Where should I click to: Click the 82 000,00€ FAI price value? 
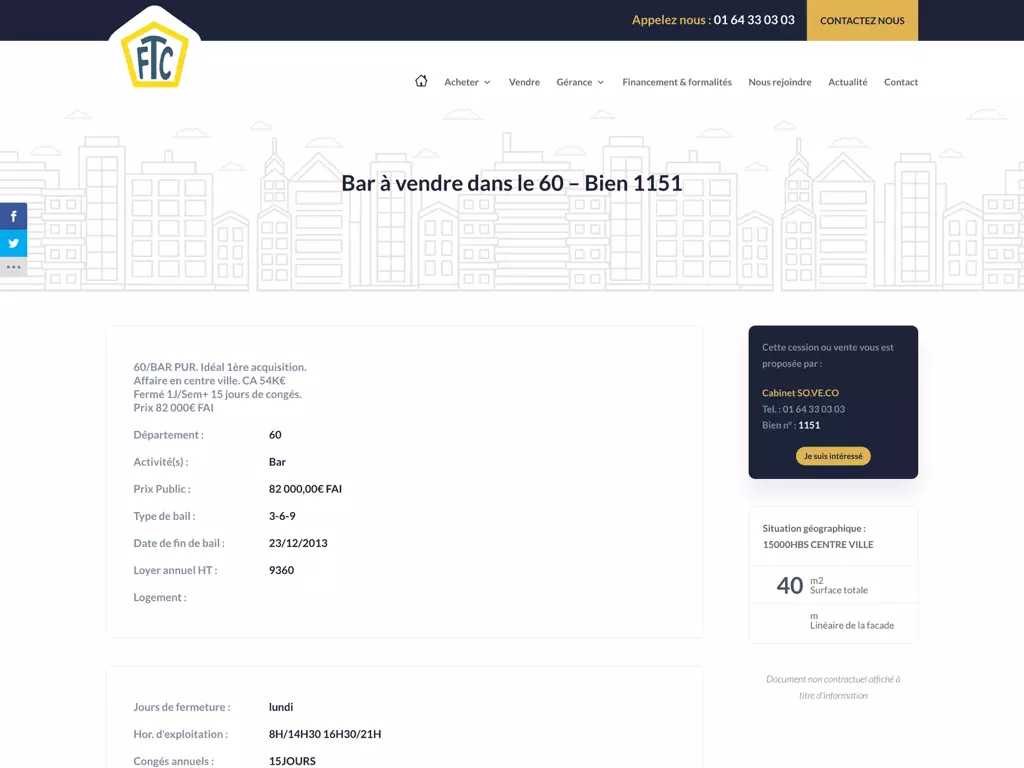305,489
